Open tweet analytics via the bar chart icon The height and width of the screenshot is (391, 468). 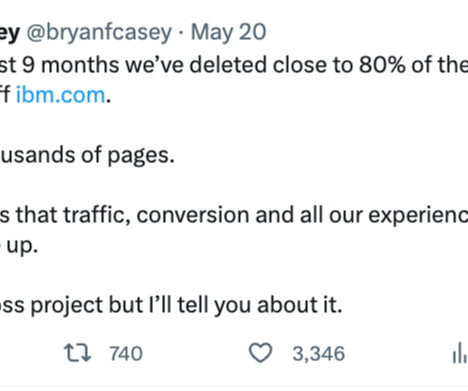[460, 353]
